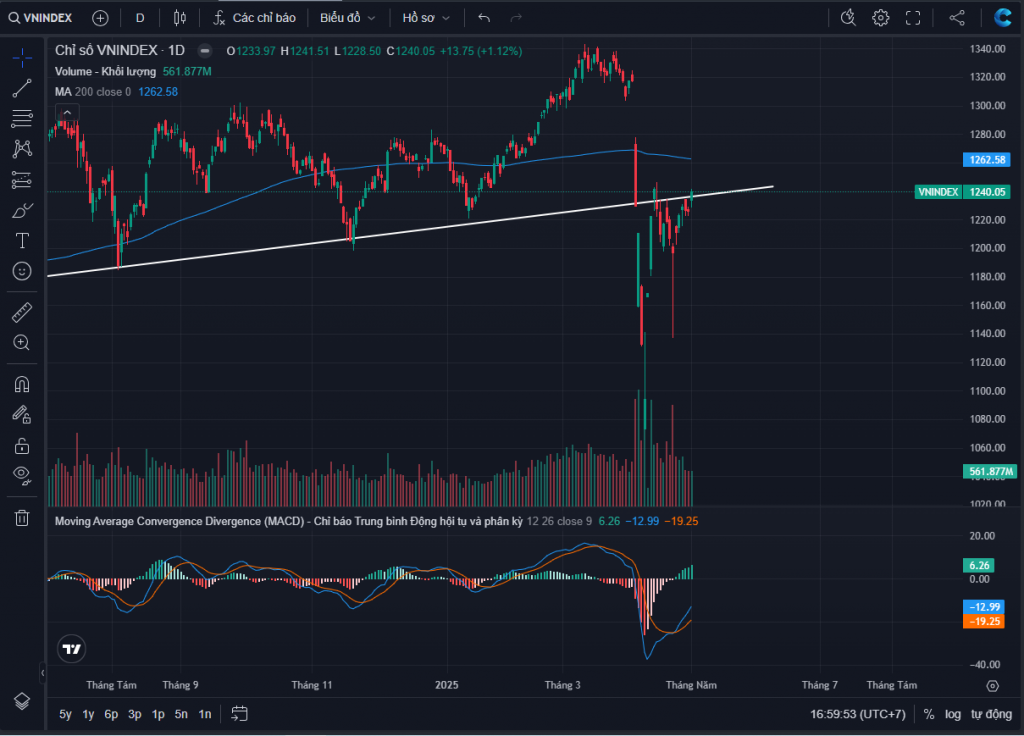Select the Volume - Khối lượng legend
The width and height of the screenshot is (1024, 736).
105,71
